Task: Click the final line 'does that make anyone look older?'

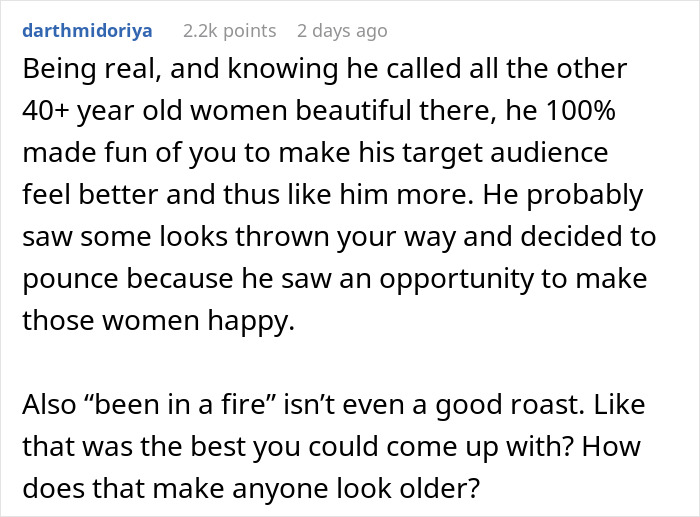Action: pyautogui.click(x=251, y=488)
